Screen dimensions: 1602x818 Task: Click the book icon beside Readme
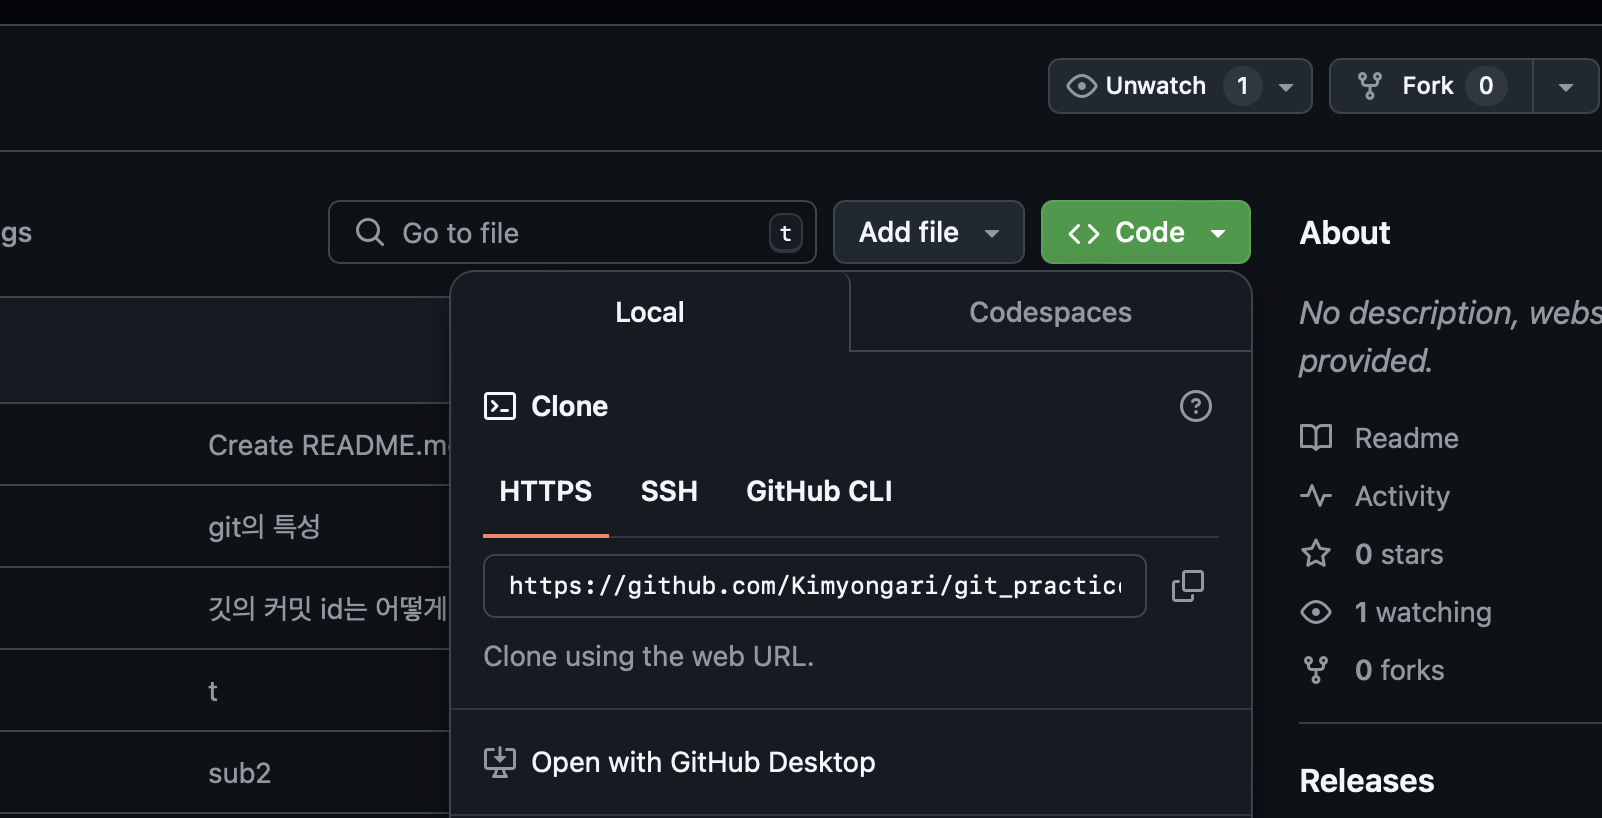click(1316, 438)
